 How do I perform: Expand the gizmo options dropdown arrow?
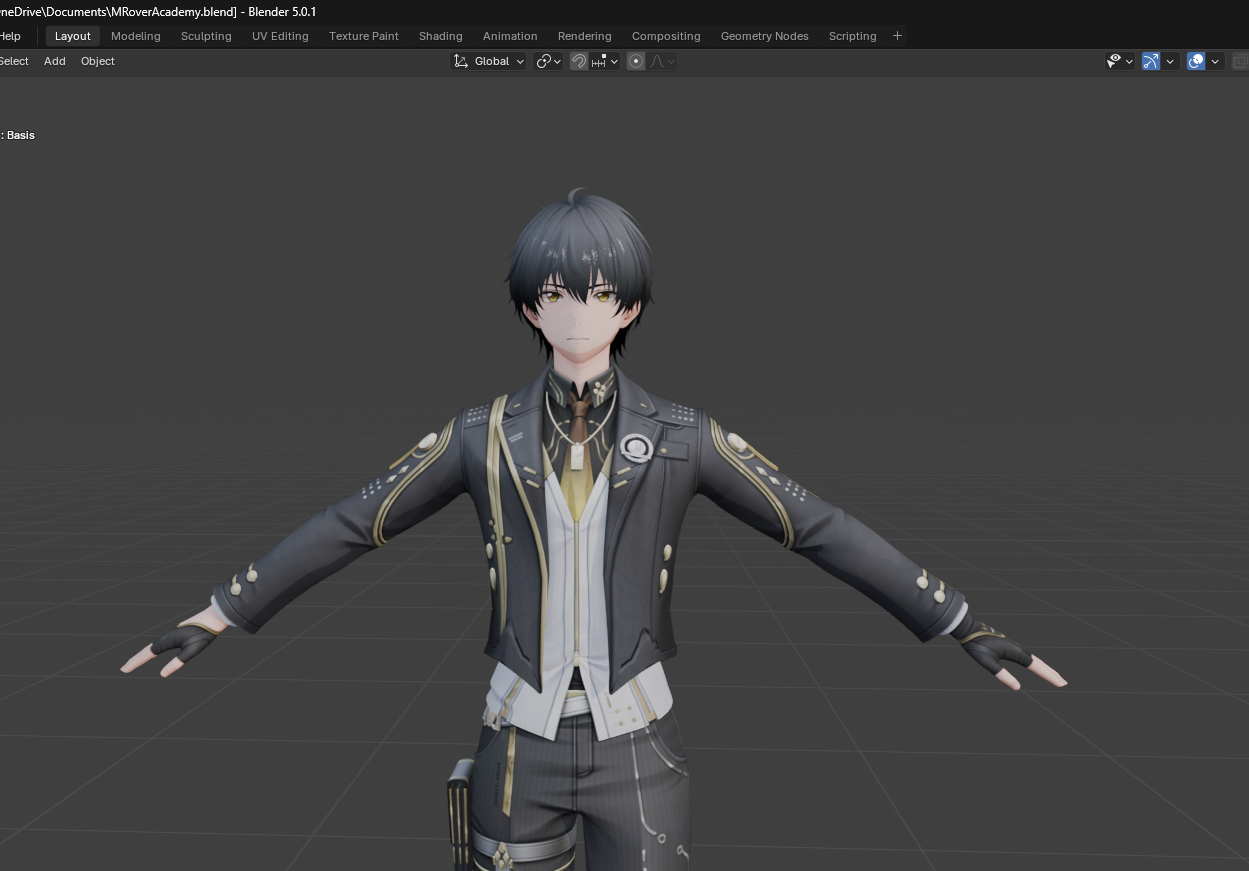tap(1170, 61)
